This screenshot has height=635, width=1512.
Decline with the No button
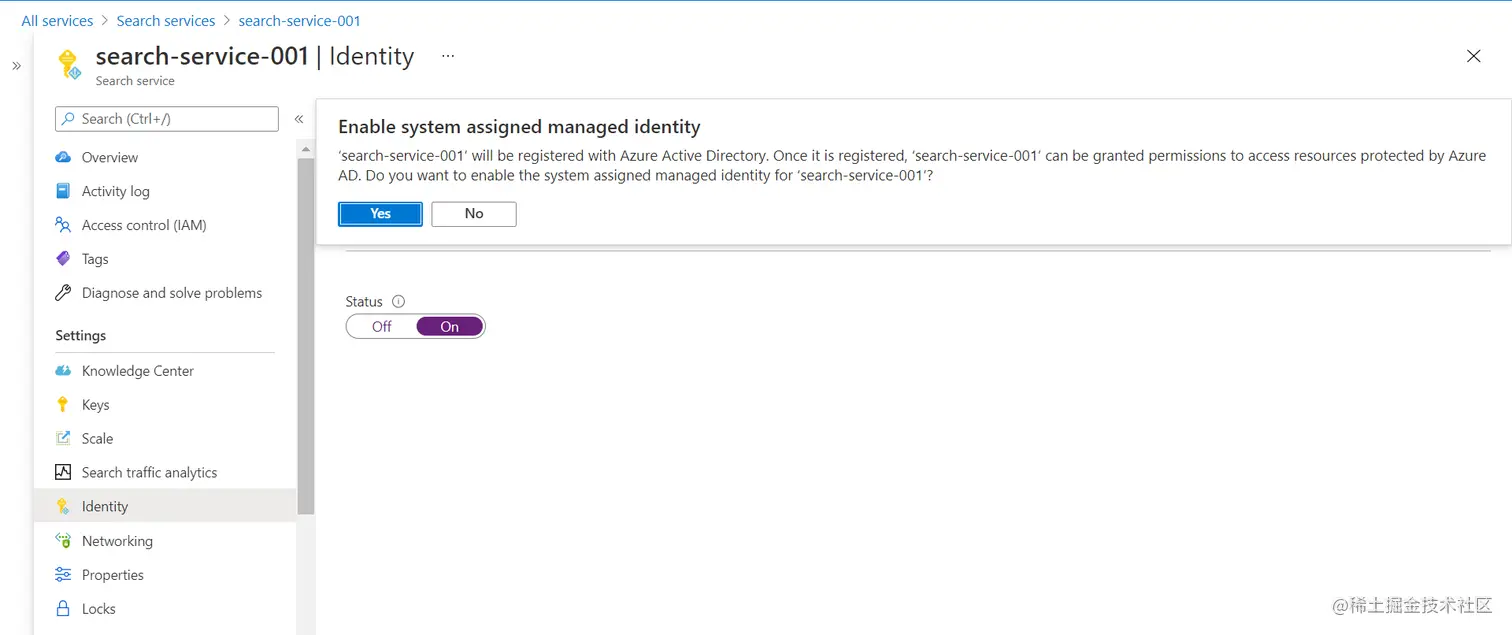474,214
